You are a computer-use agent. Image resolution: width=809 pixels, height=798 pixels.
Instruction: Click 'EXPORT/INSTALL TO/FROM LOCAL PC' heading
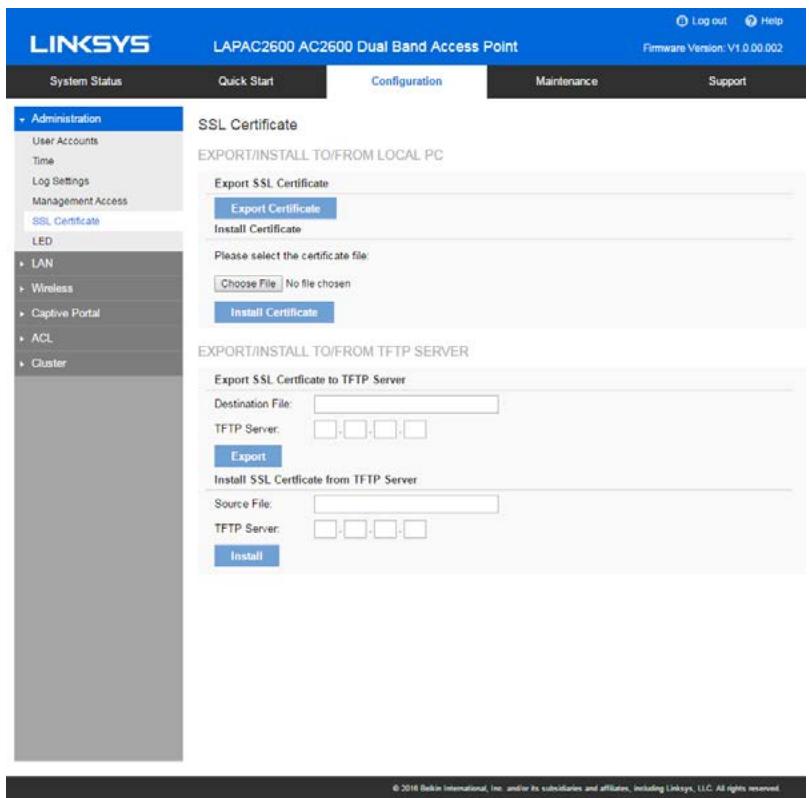coord(320,155)
